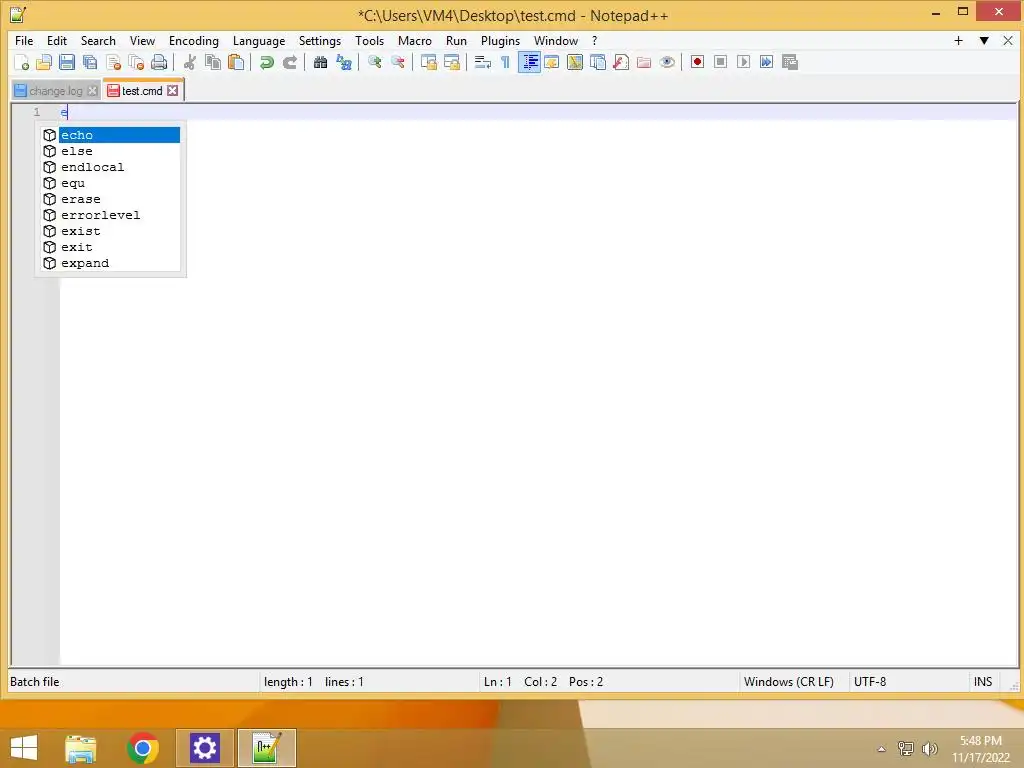This screenshot has height=768, width=1024.
Task: Click the UTF-8 encoding status bar entry
Action: [x=870, y=682]
